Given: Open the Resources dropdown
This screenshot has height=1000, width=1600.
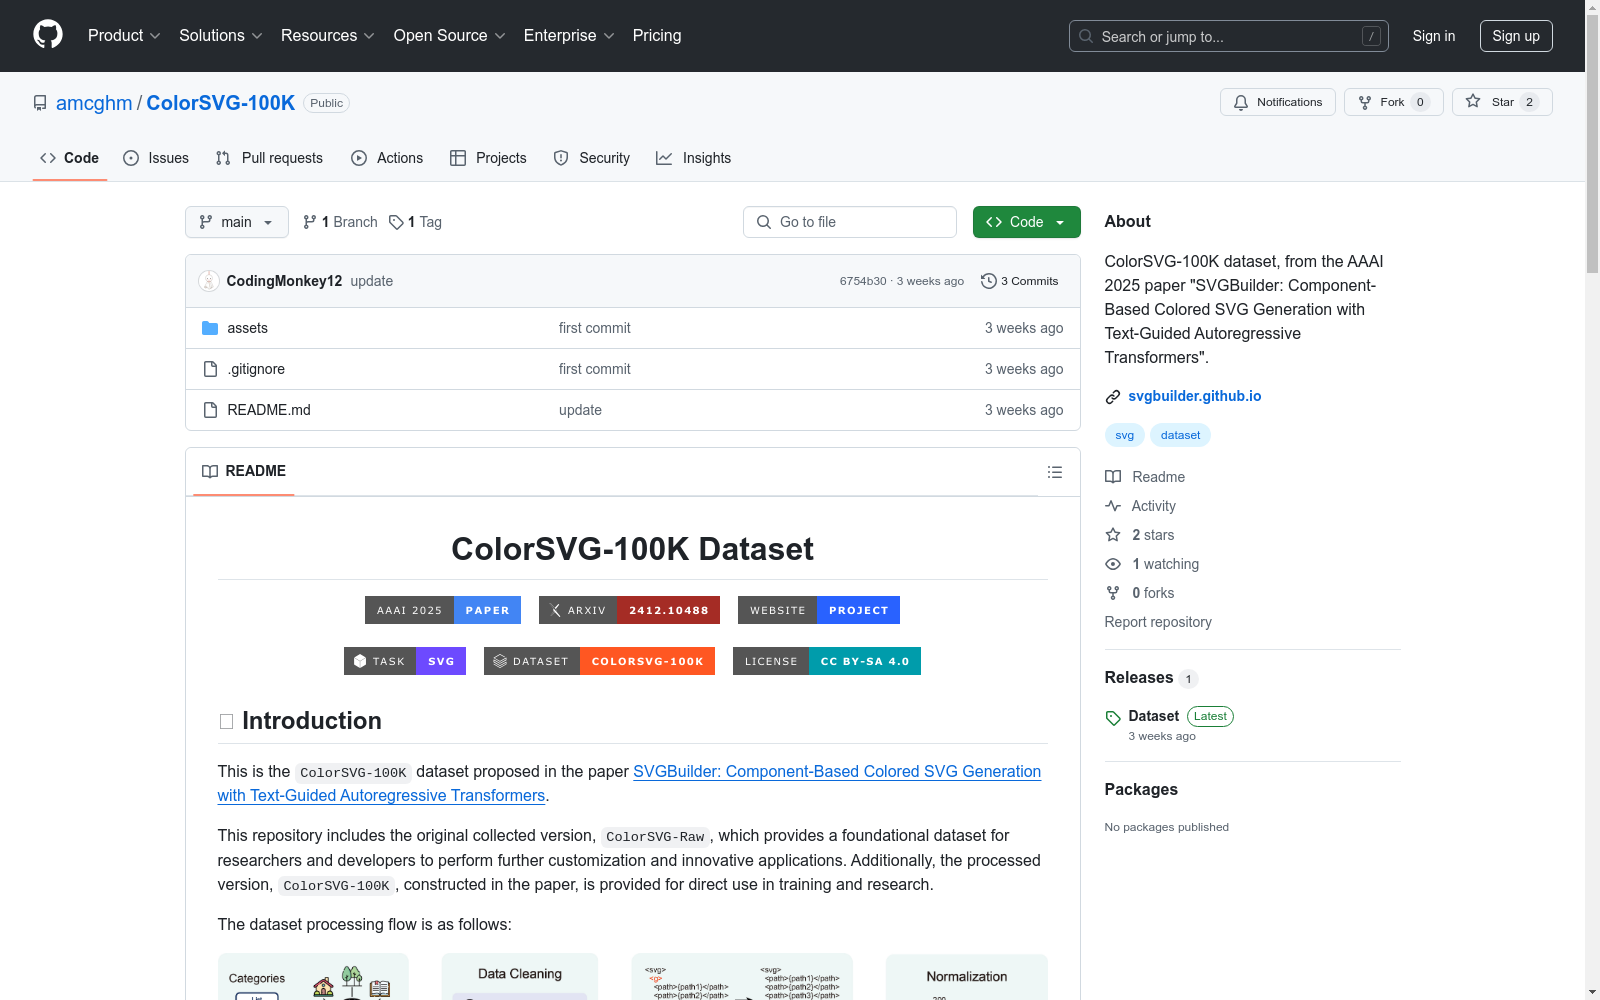Looking at the screenshot, I should [328, 36].
